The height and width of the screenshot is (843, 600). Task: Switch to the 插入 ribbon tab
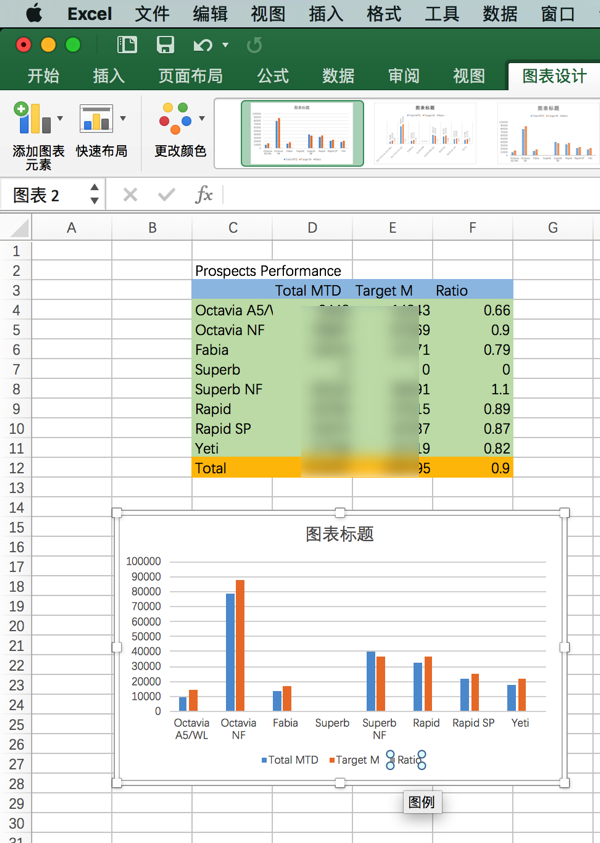click(x=109, y=76)
